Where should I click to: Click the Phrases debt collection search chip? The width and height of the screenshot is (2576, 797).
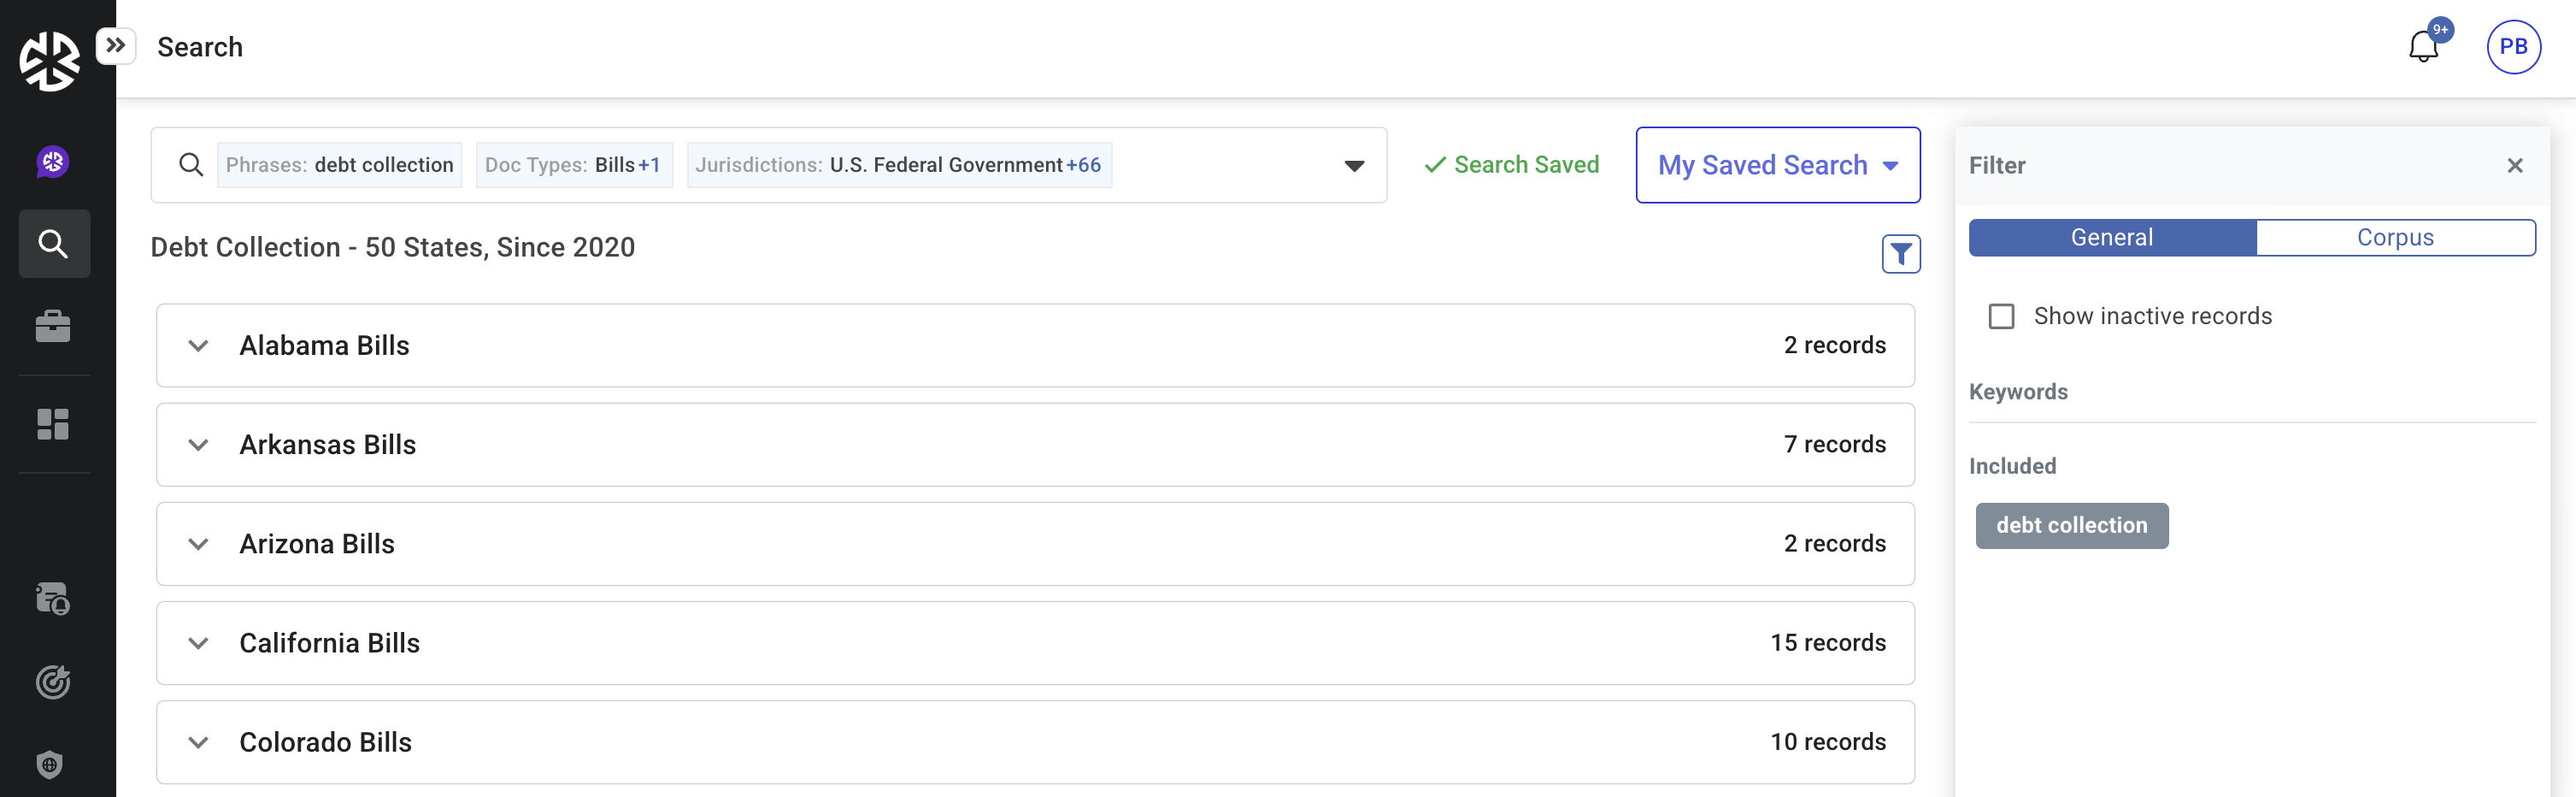[339, 165]
